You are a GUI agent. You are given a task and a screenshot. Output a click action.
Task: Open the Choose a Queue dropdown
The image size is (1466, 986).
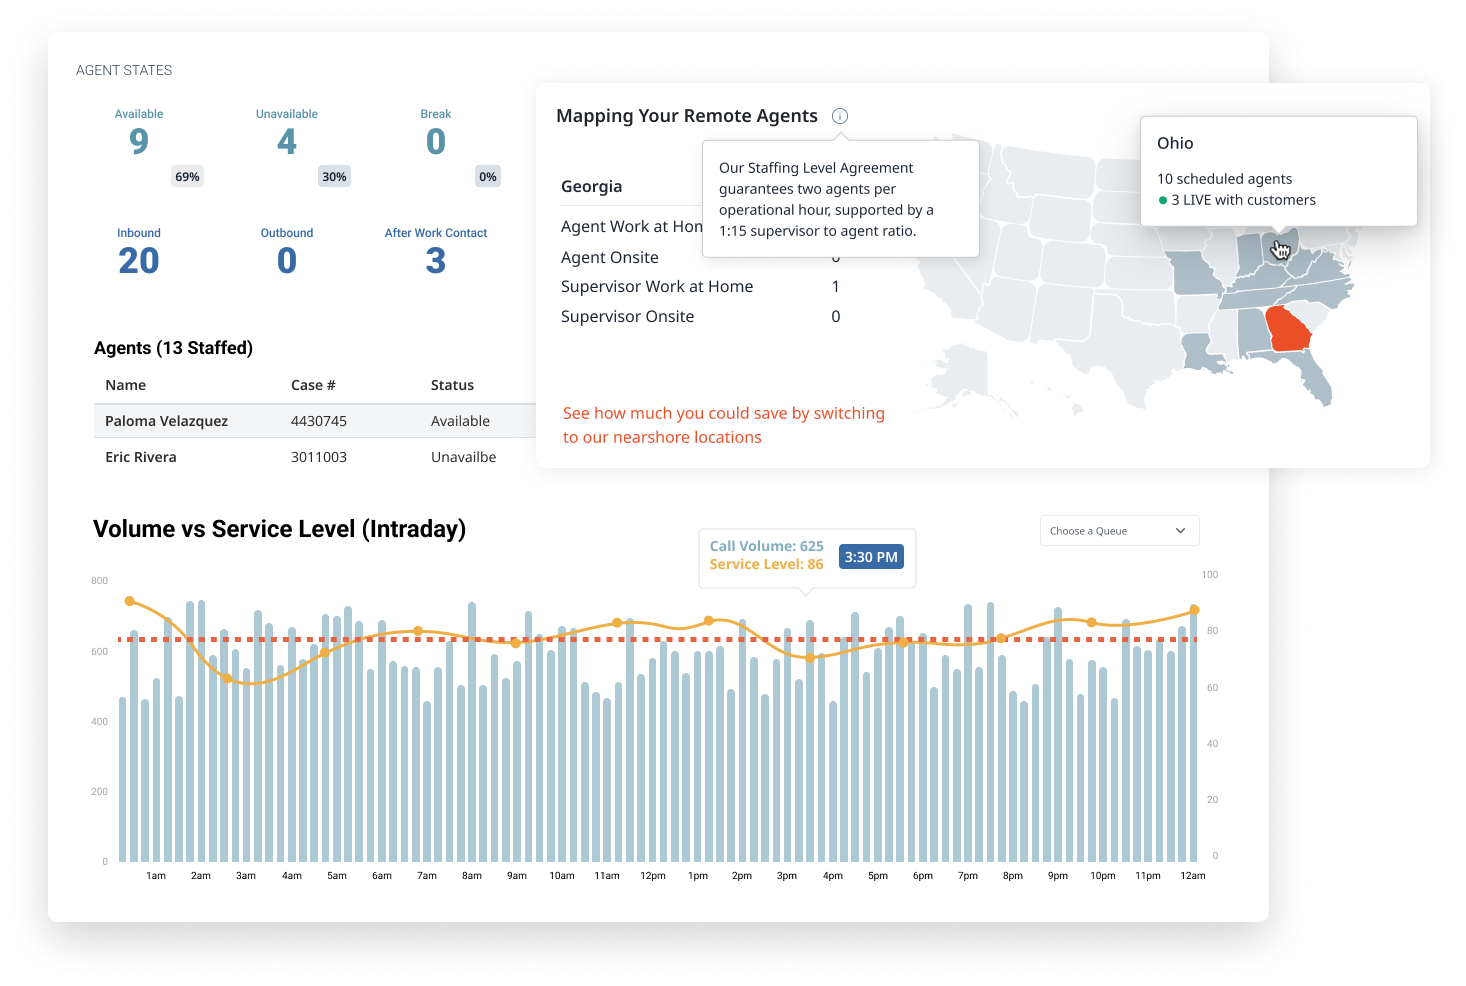(1118, 531)
